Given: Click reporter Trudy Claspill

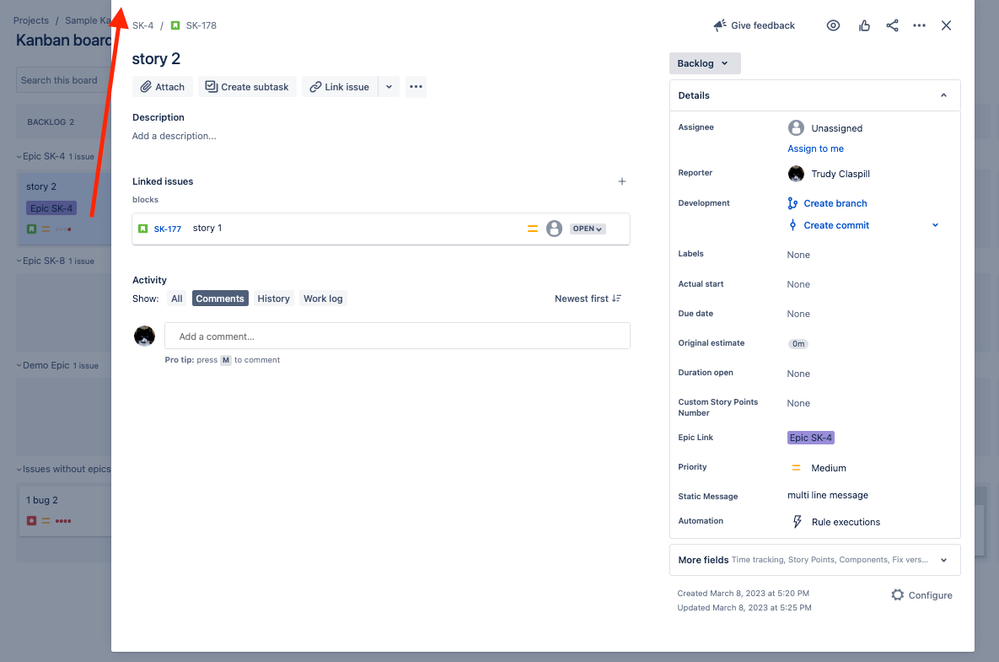Looking at the screenshot, I should tap(829, 173).
